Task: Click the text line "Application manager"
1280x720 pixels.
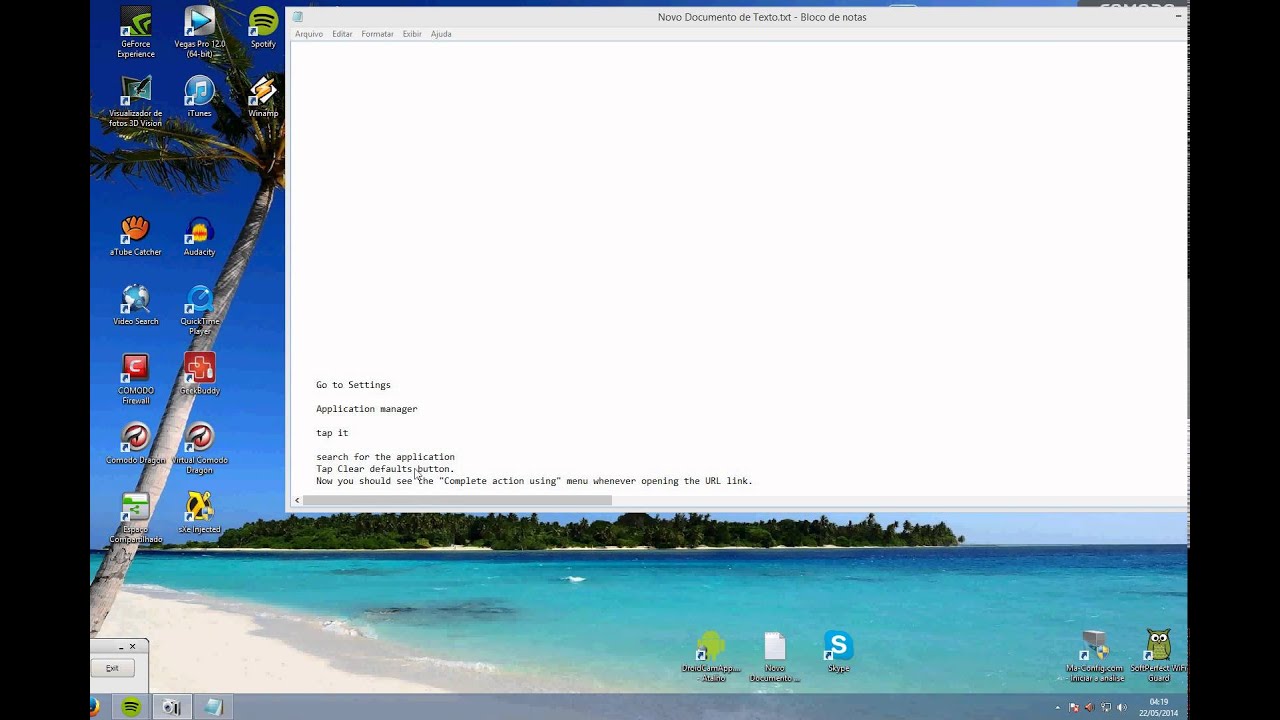Action: click(x=366, y=409)
